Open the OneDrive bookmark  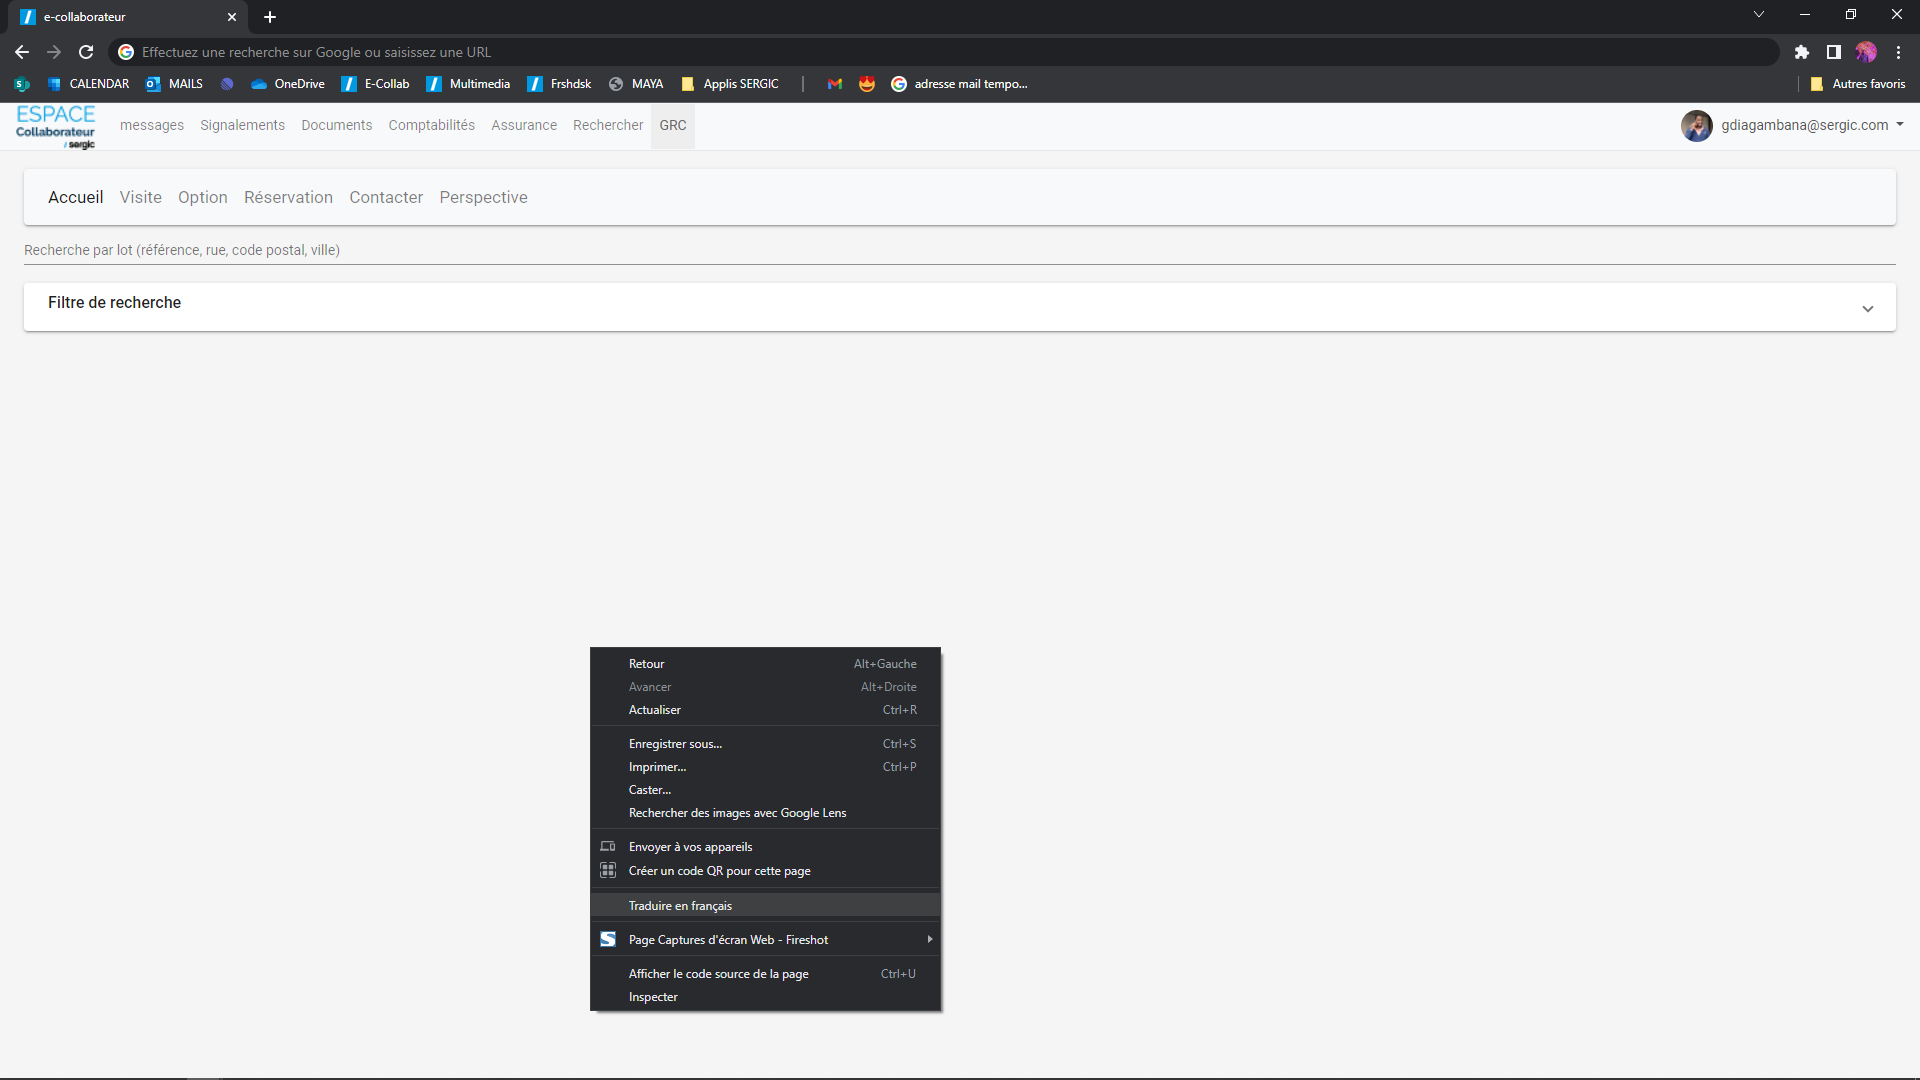[288, 84]
